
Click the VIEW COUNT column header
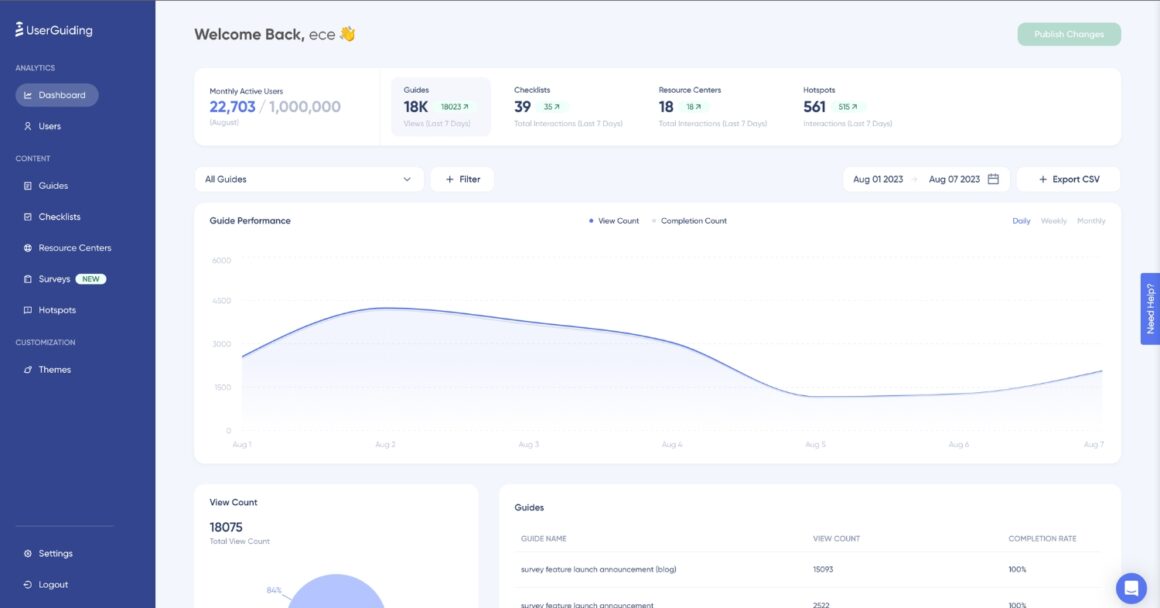pos(836,538)
